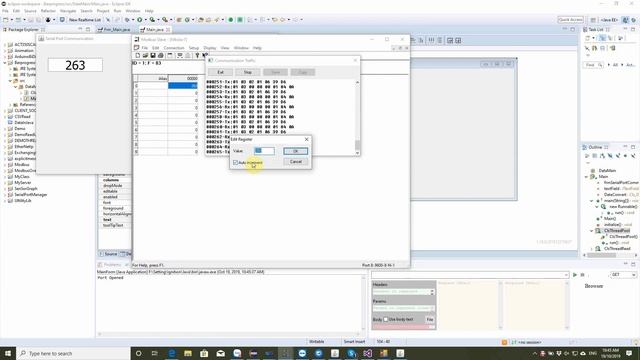Open Microsoft Store from taskbar
This screenshot has width=640, height=360.
tap(204, 353)
